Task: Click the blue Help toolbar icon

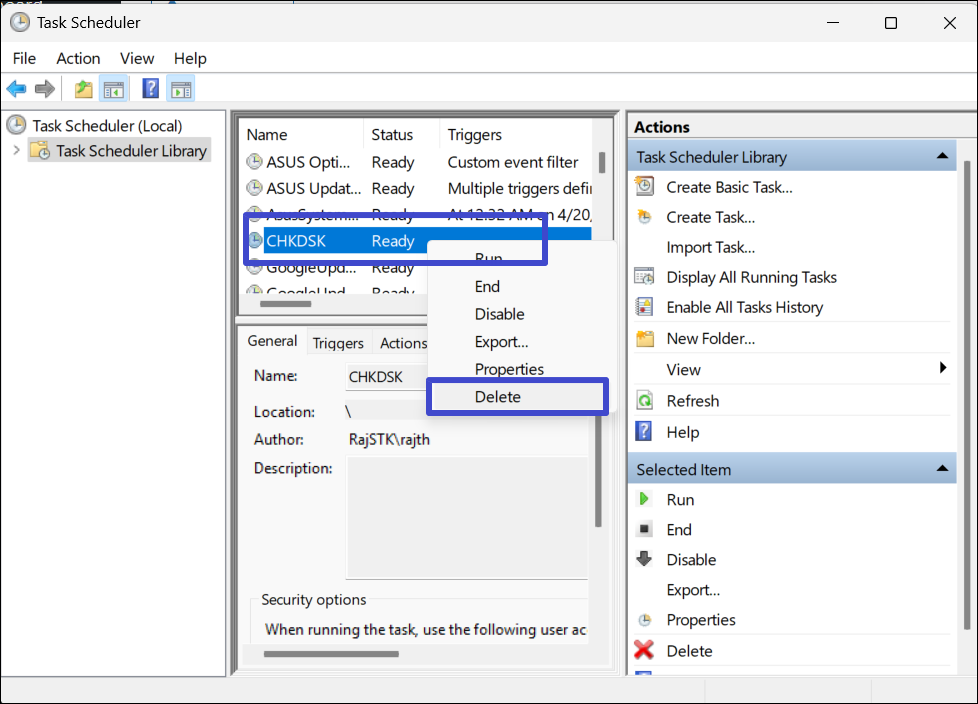Action: (150, 90)
